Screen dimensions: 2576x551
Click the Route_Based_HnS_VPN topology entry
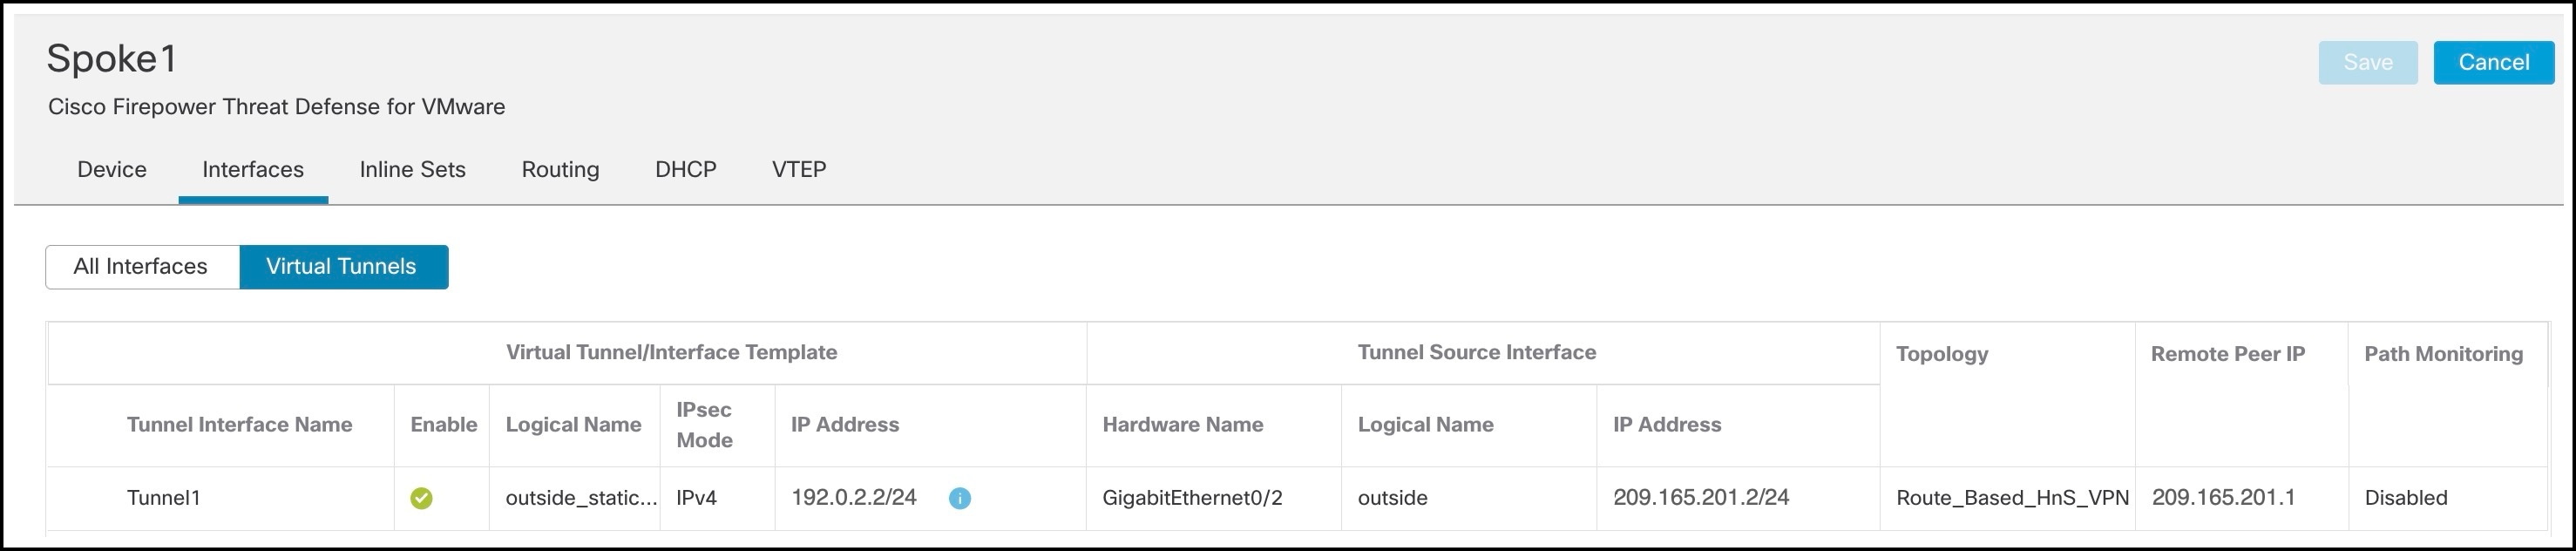click(2012, 498)
